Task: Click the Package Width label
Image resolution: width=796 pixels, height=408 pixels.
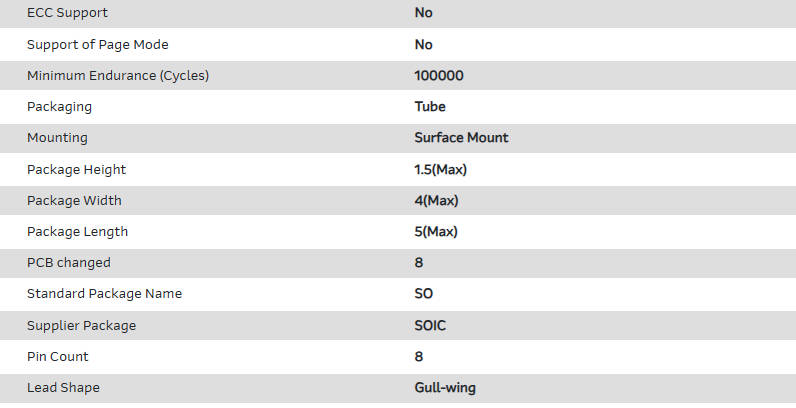Action: [x=74, y=200]
